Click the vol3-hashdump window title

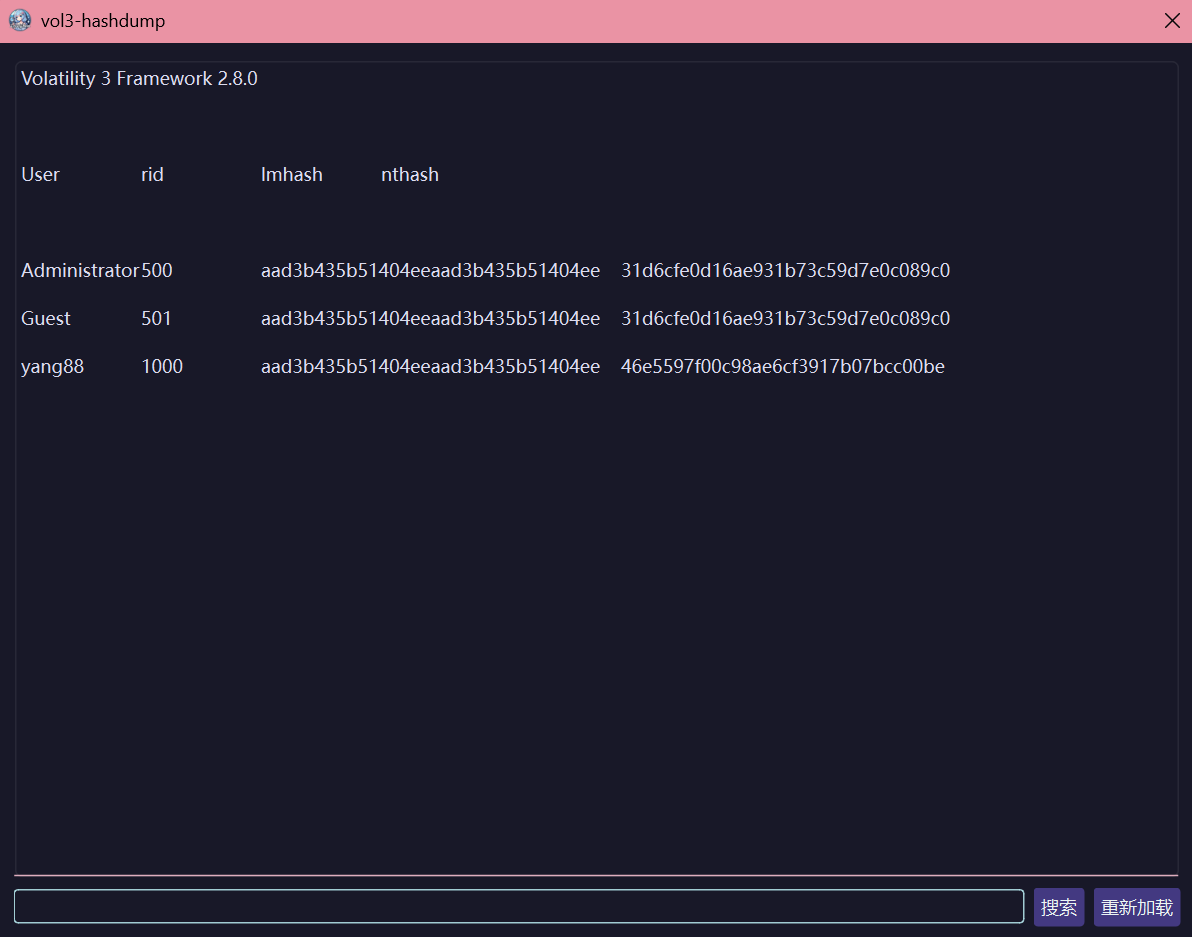click(x=103, y=21)
